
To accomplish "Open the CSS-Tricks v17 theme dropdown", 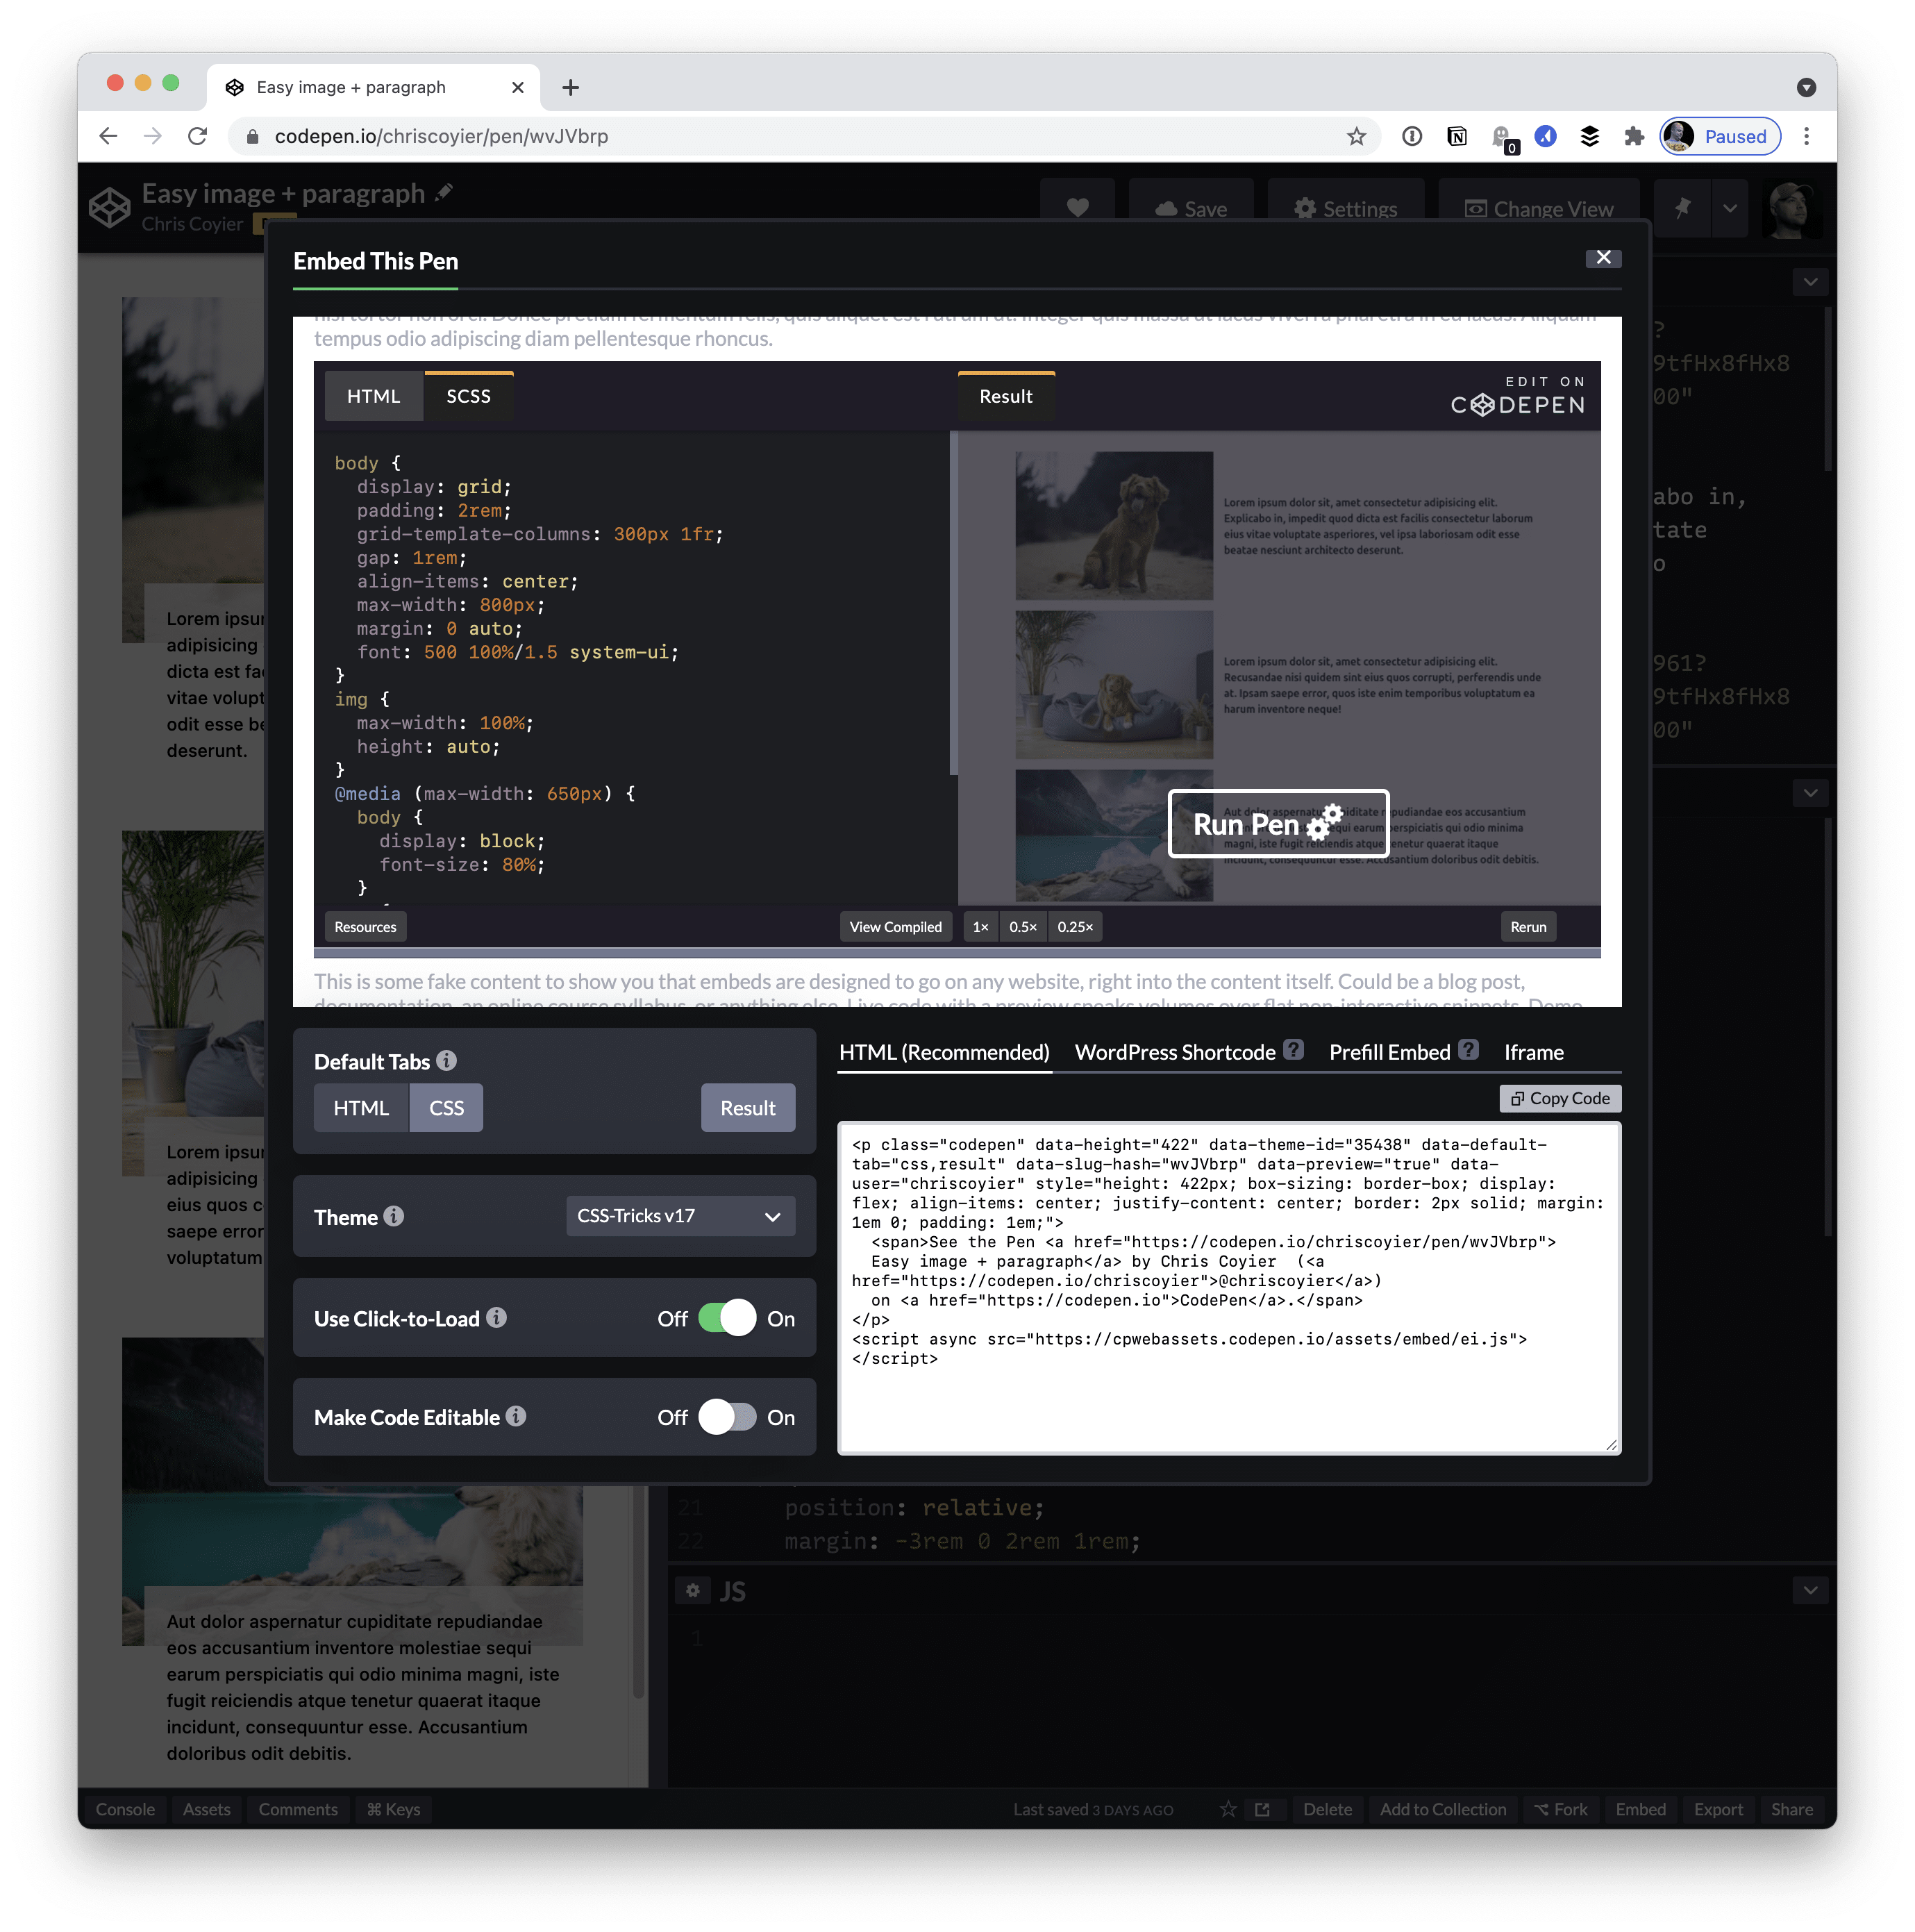I will [679, 1216].
